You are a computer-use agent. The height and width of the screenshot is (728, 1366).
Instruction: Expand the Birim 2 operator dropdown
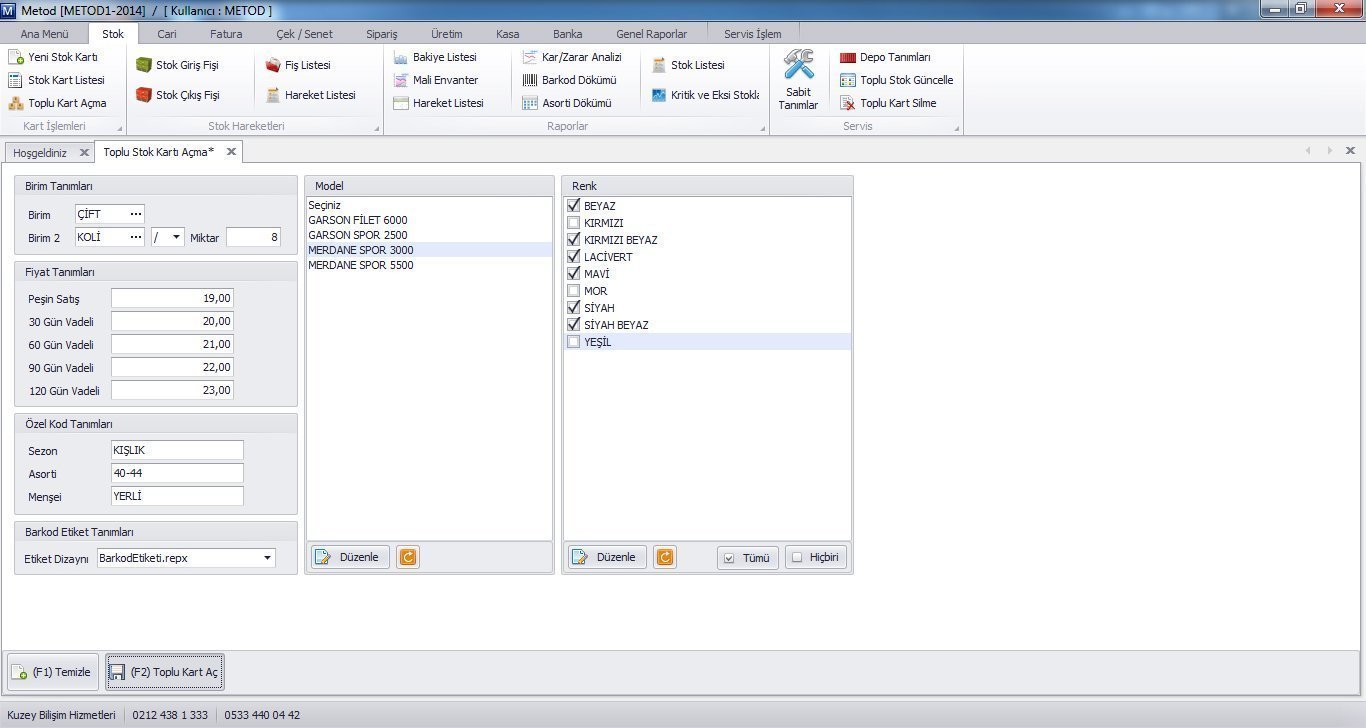pyautogui.click(x=177, y=237)
